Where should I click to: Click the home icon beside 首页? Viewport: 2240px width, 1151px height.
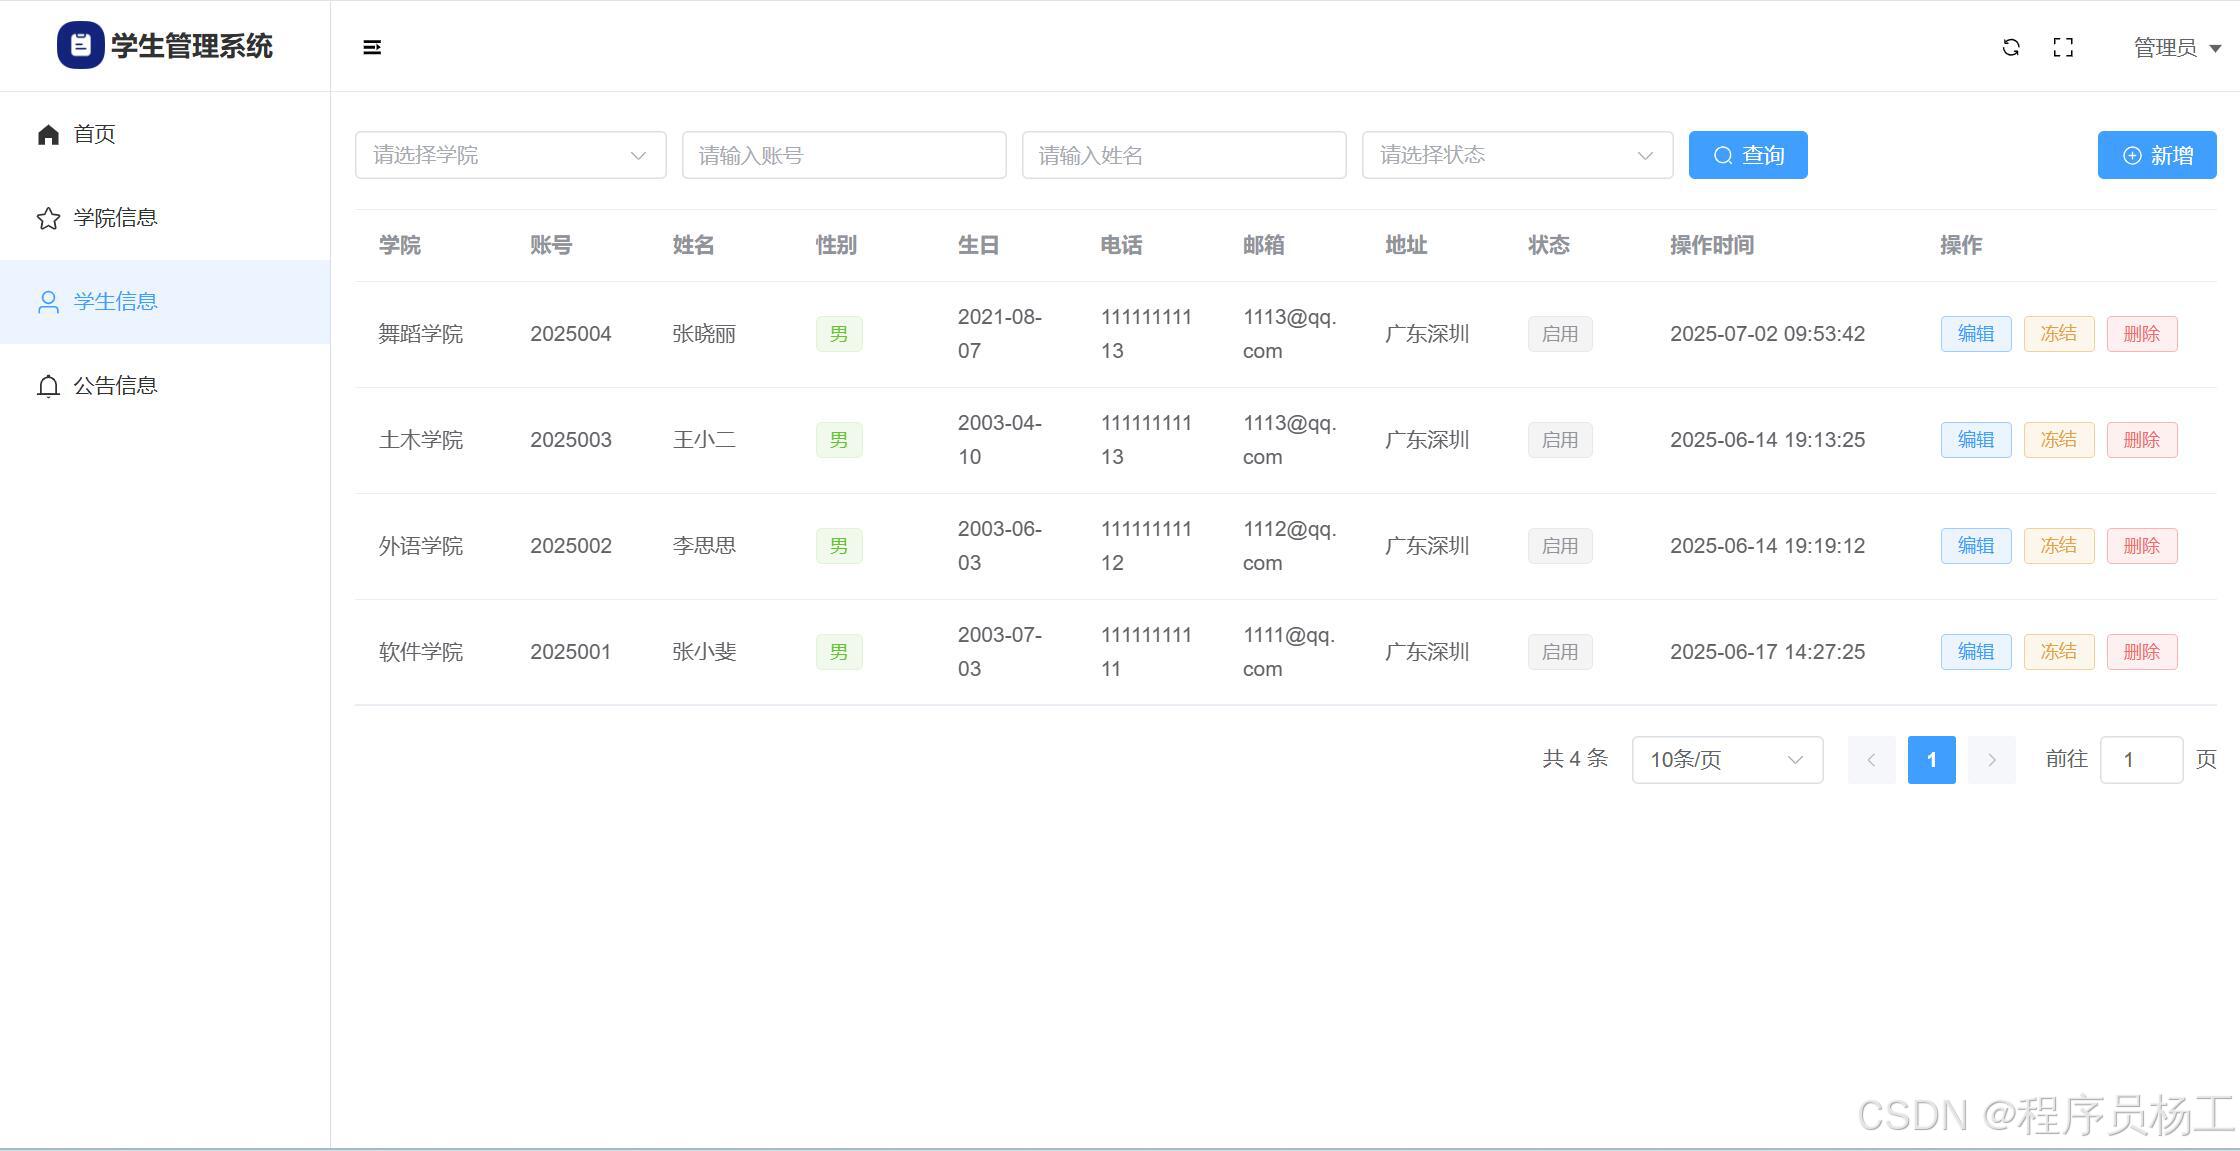[x=48, y=134]
